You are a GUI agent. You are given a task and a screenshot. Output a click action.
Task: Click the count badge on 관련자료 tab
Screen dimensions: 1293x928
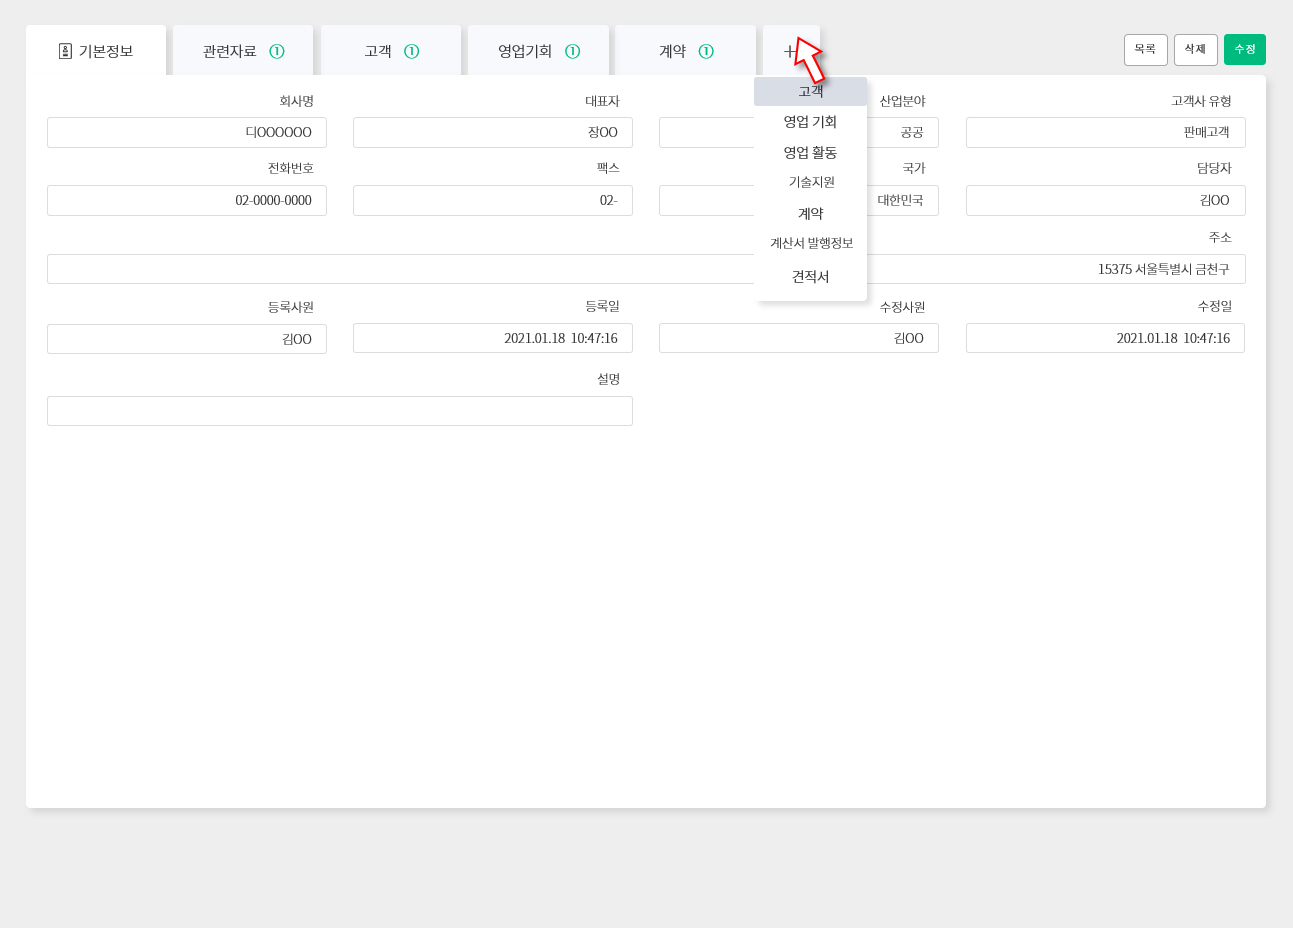point(277,51)
